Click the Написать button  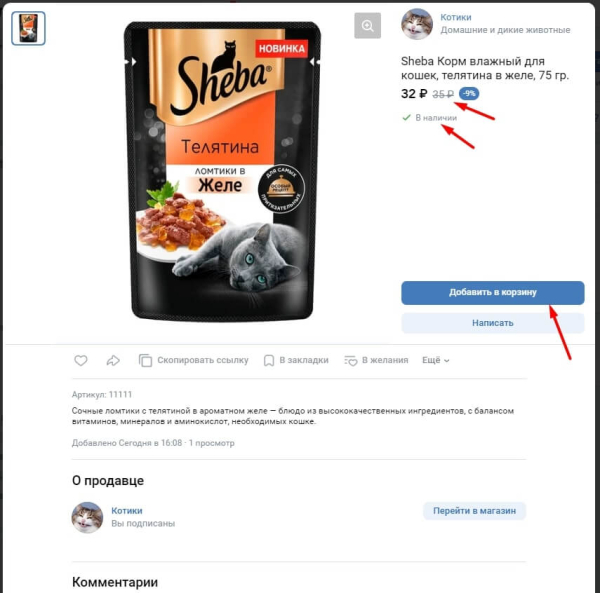pos(492,323)
